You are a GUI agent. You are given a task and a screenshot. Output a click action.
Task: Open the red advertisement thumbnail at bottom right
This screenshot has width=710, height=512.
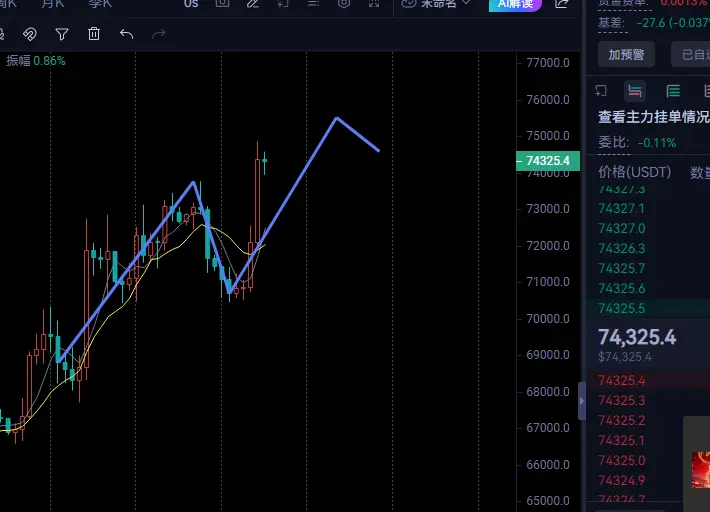(x=700, y=470)
